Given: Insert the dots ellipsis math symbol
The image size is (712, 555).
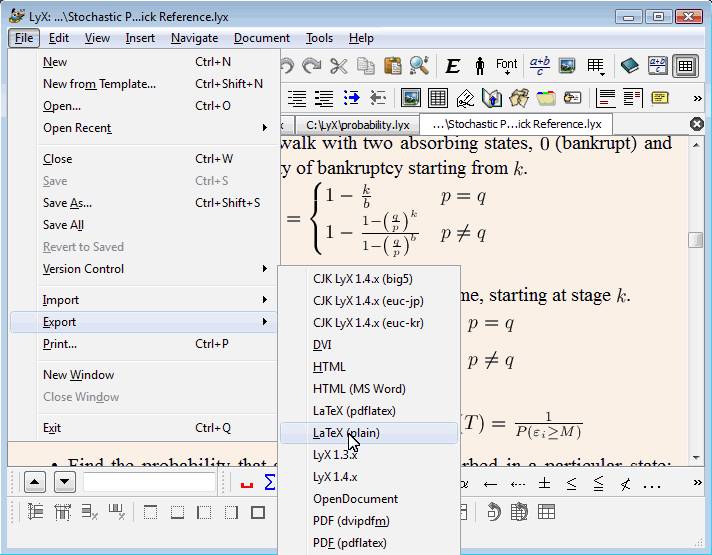Looking at the screenshot, I should coord(652,487).
